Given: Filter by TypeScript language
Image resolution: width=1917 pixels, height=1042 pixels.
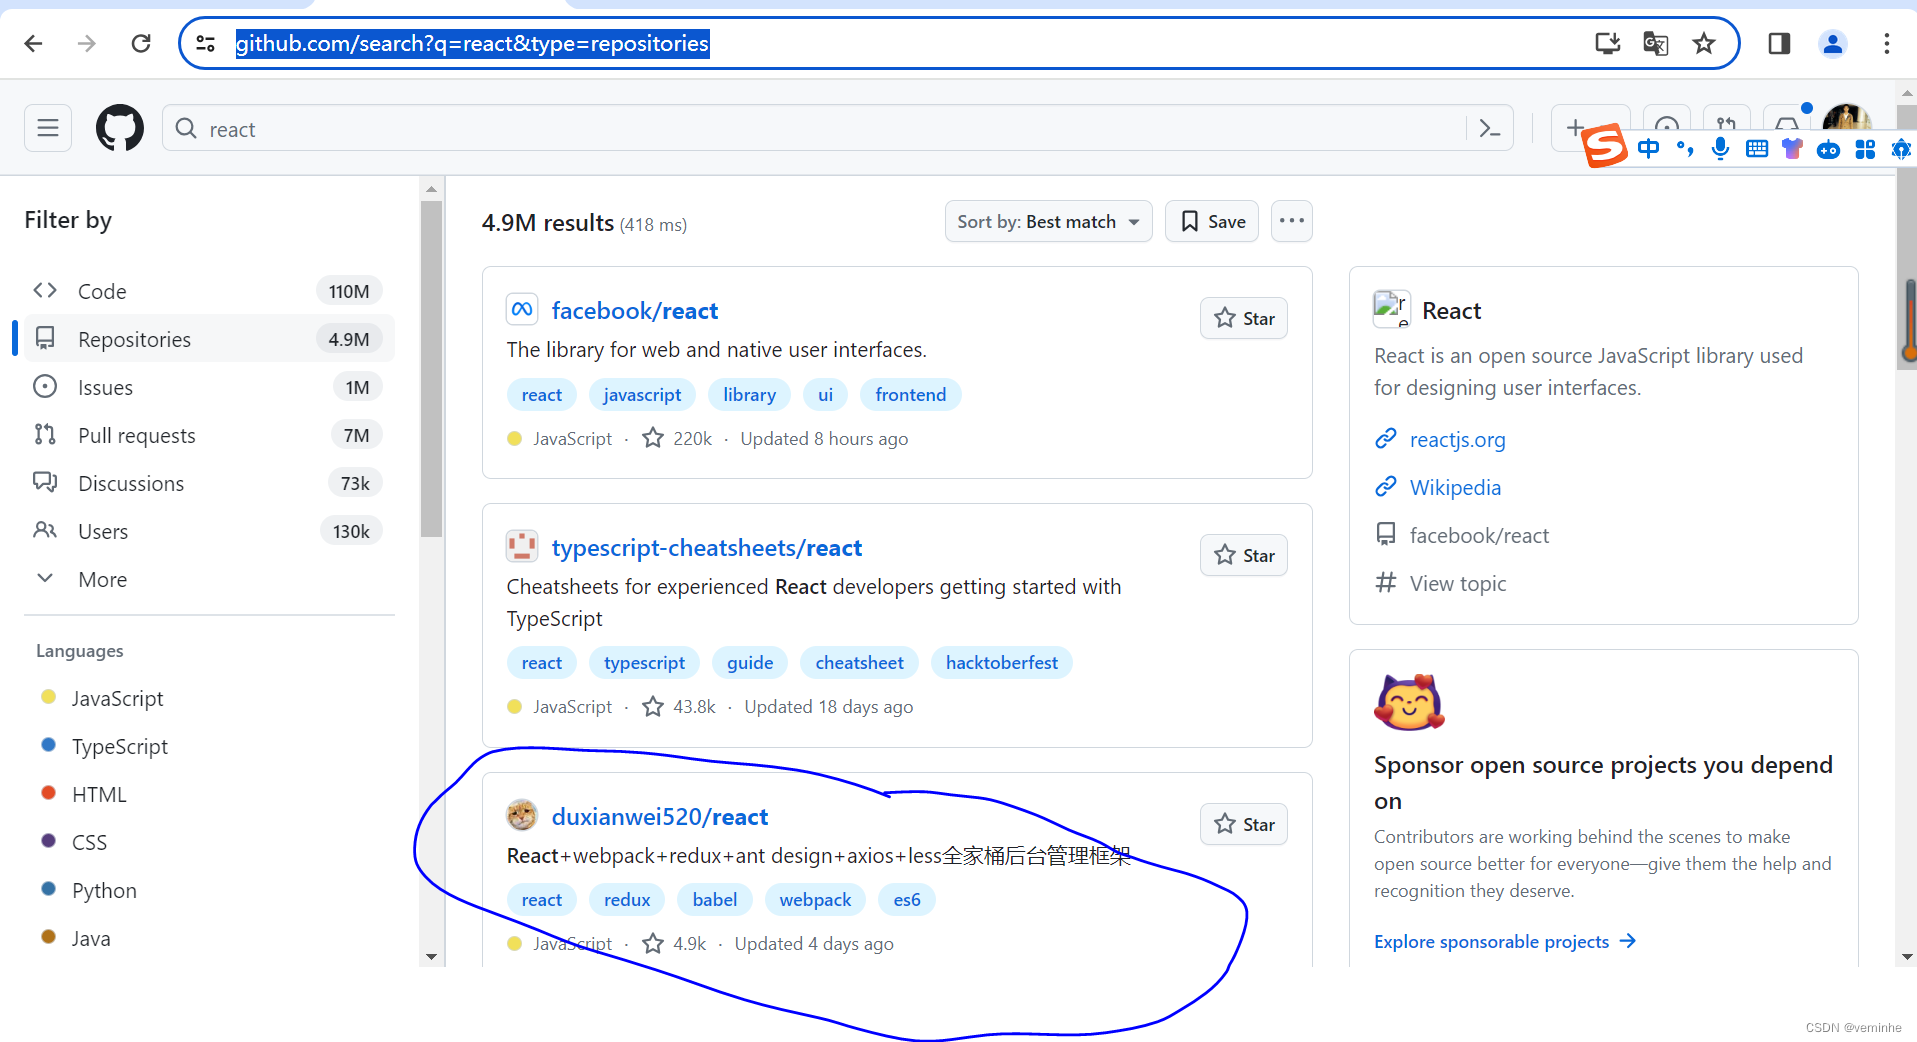Looking at the screenshot, I should click(120, 746).
